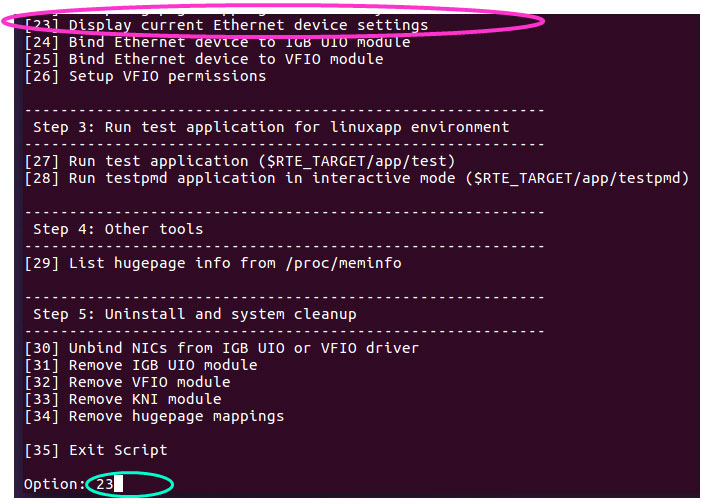The height and width of the screenshot is (504, 701).
Task: Select Remove hugepage mappings entry
Action: [176, 416]
